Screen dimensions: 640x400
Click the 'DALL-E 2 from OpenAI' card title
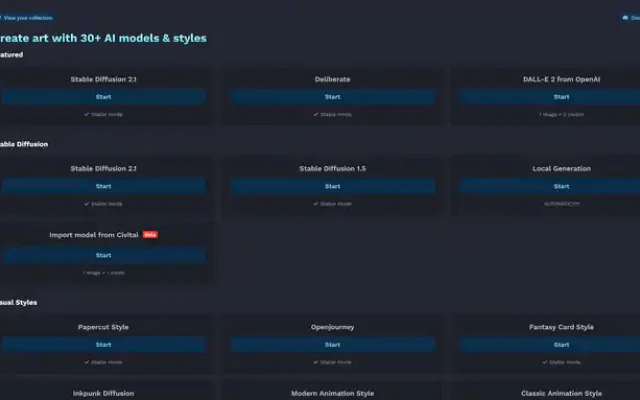(x=561, y=79)
